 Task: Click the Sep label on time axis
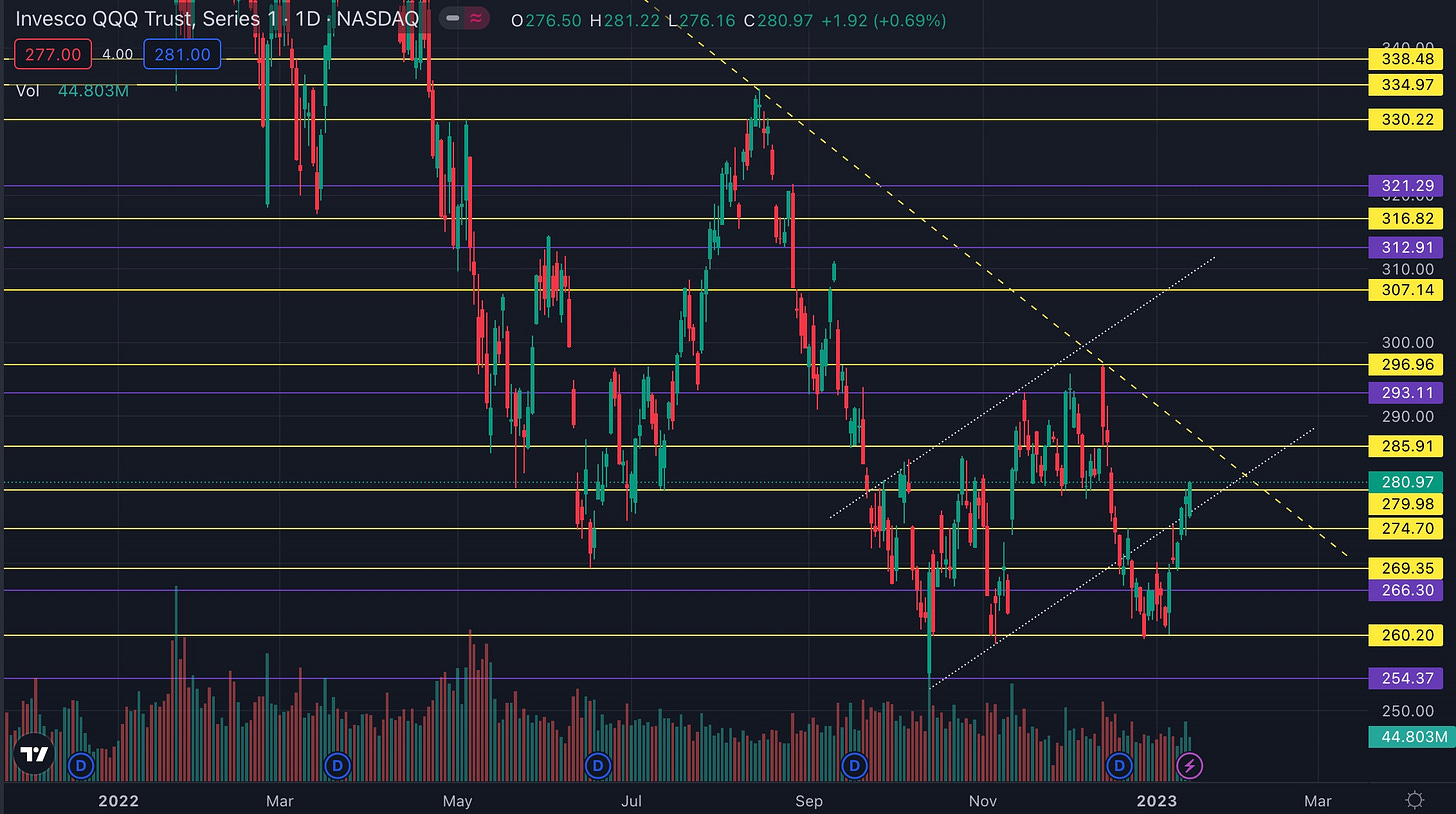click(809, 800)
